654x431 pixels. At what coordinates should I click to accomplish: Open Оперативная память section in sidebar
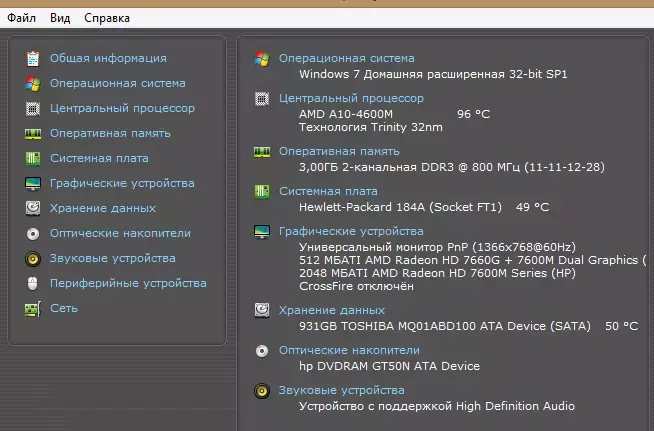[110, 133]
